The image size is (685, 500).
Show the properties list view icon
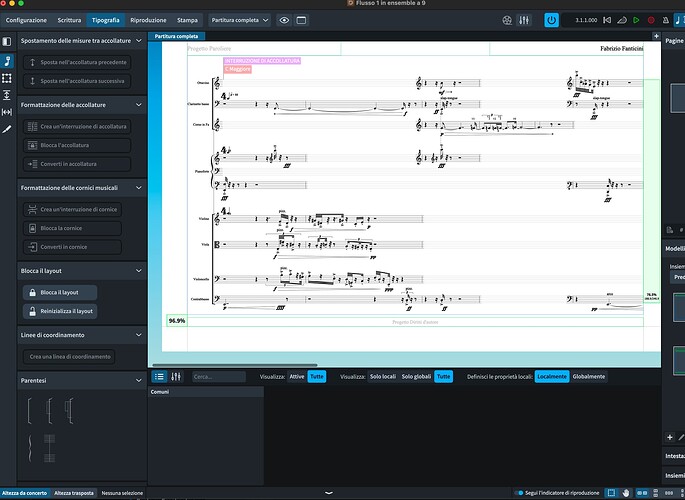pos(159,376)
